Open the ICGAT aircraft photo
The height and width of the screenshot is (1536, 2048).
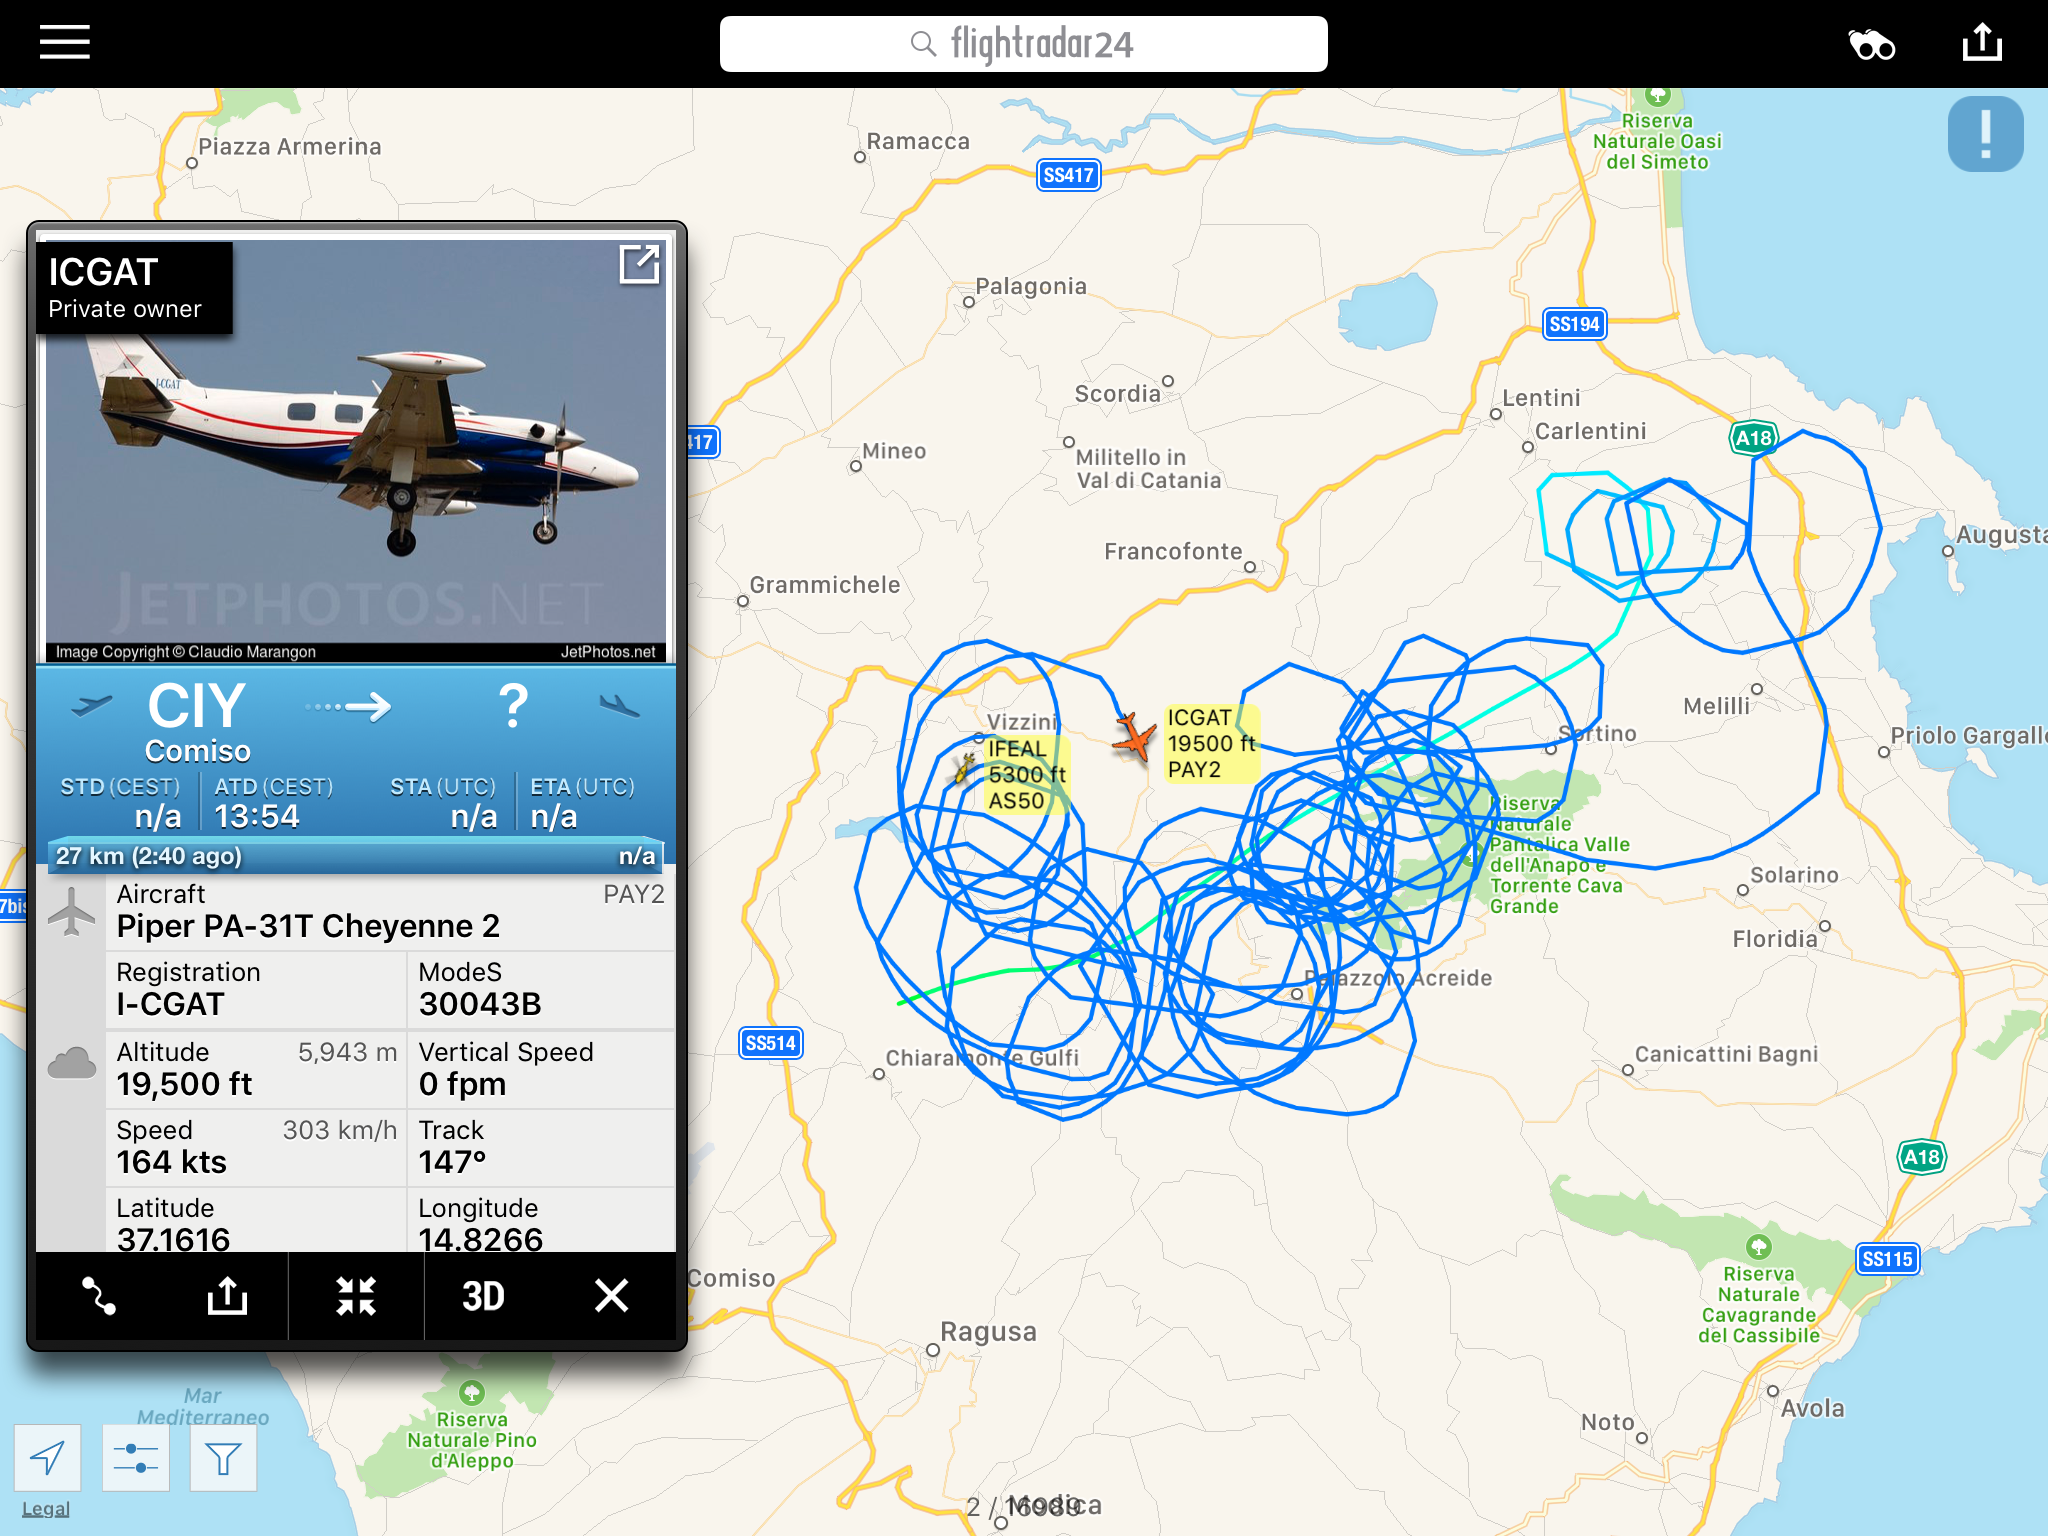[356, 451]
